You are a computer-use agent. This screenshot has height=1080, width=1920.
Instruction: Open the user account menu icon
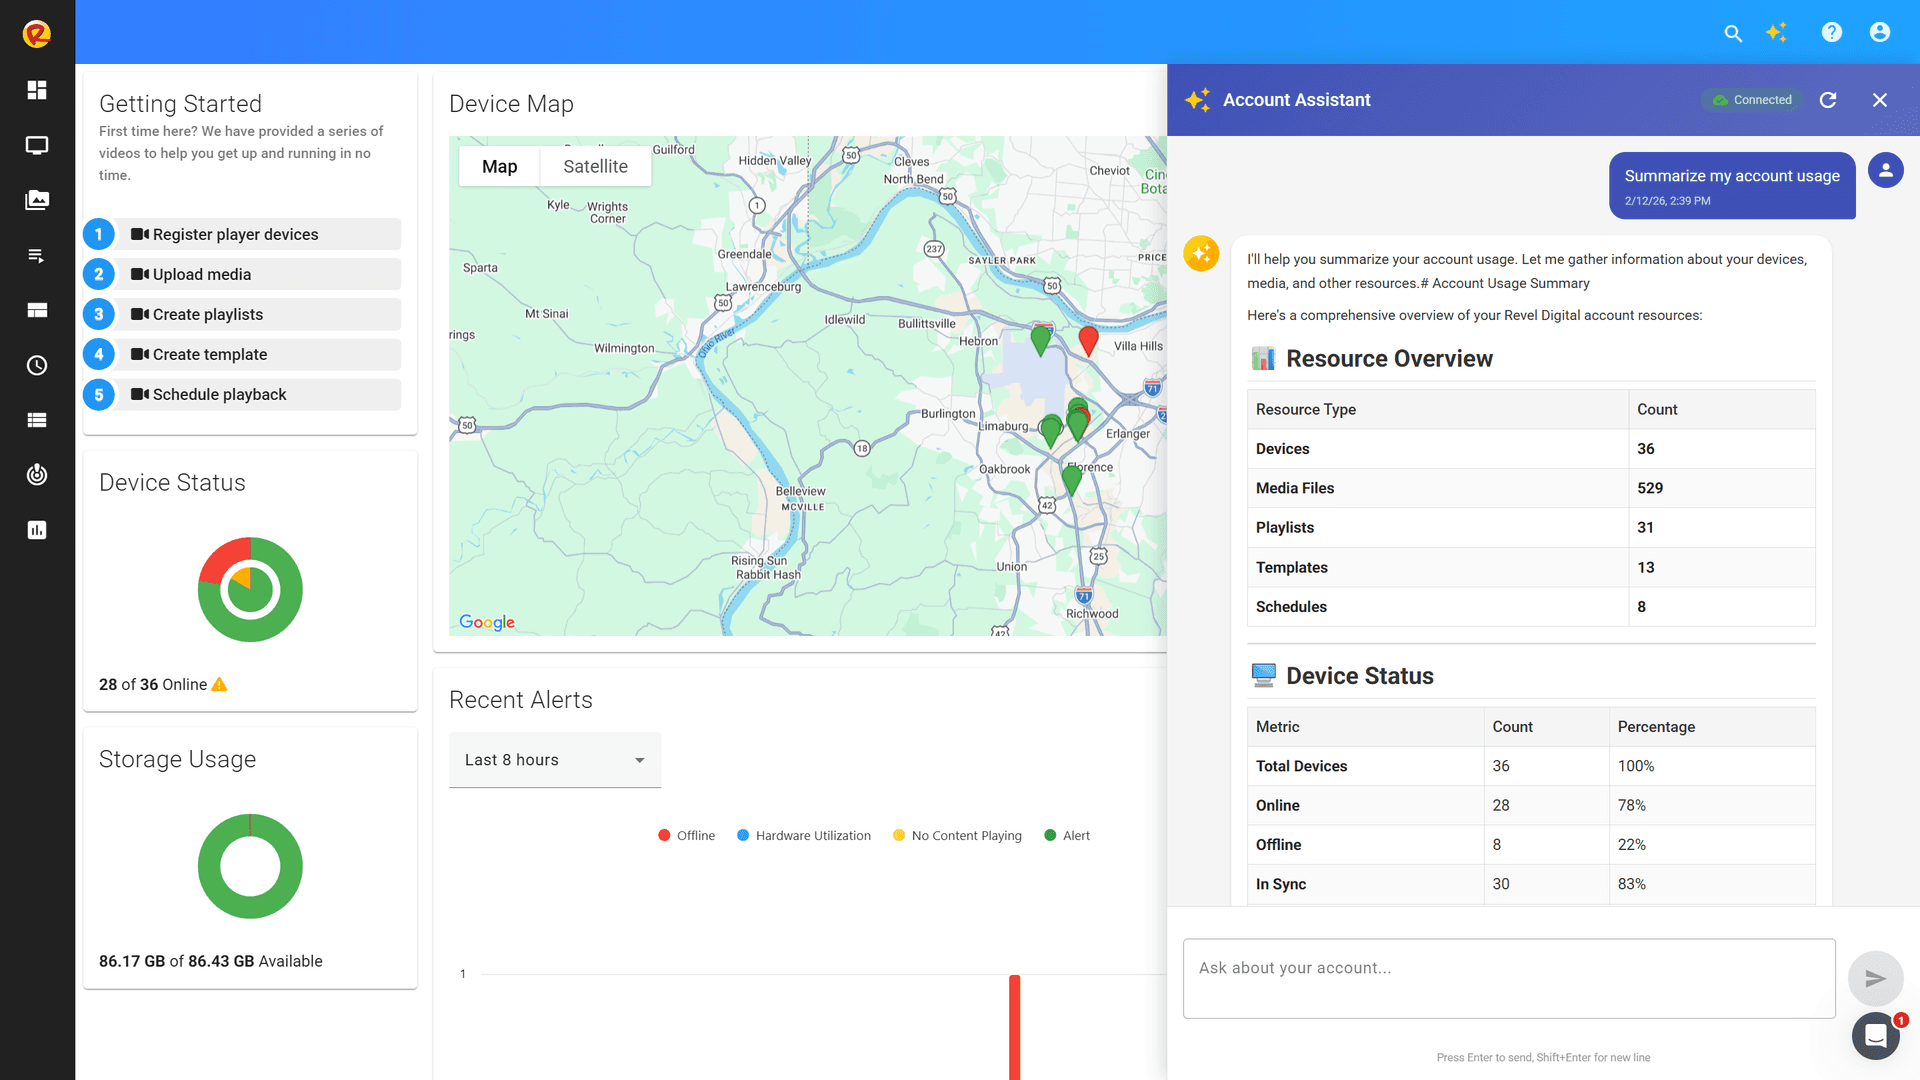click(1880, 32)
